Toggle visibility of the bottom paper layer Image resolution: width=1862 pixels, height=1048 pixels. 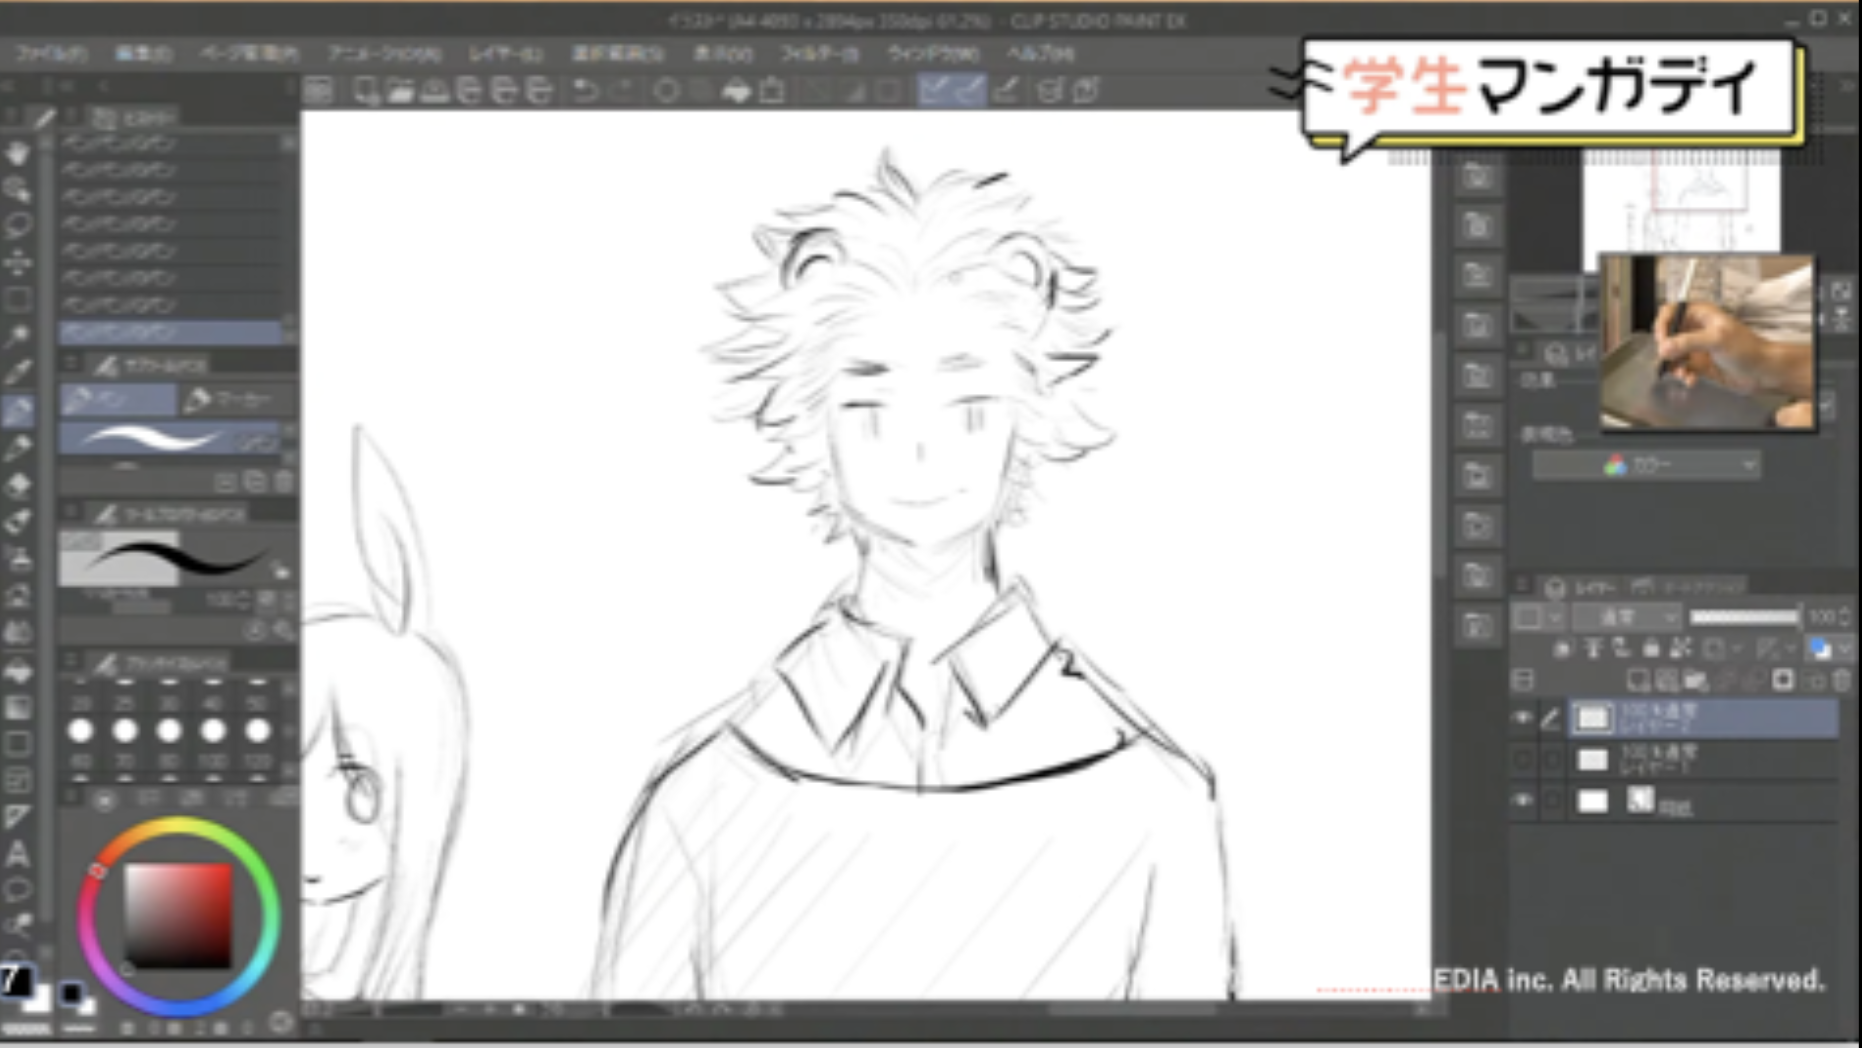[1522, 801]
